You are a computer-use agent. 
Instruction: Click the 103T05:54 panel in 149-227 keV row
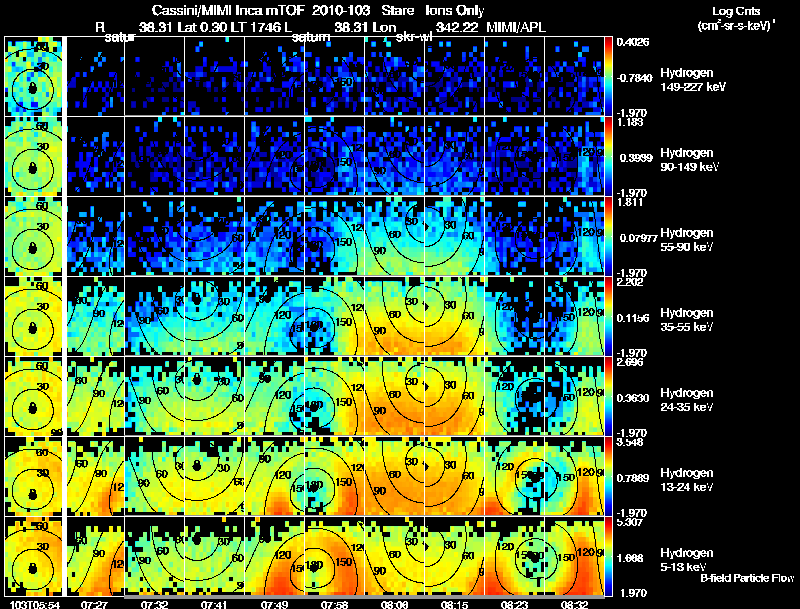tap(33, 76)
